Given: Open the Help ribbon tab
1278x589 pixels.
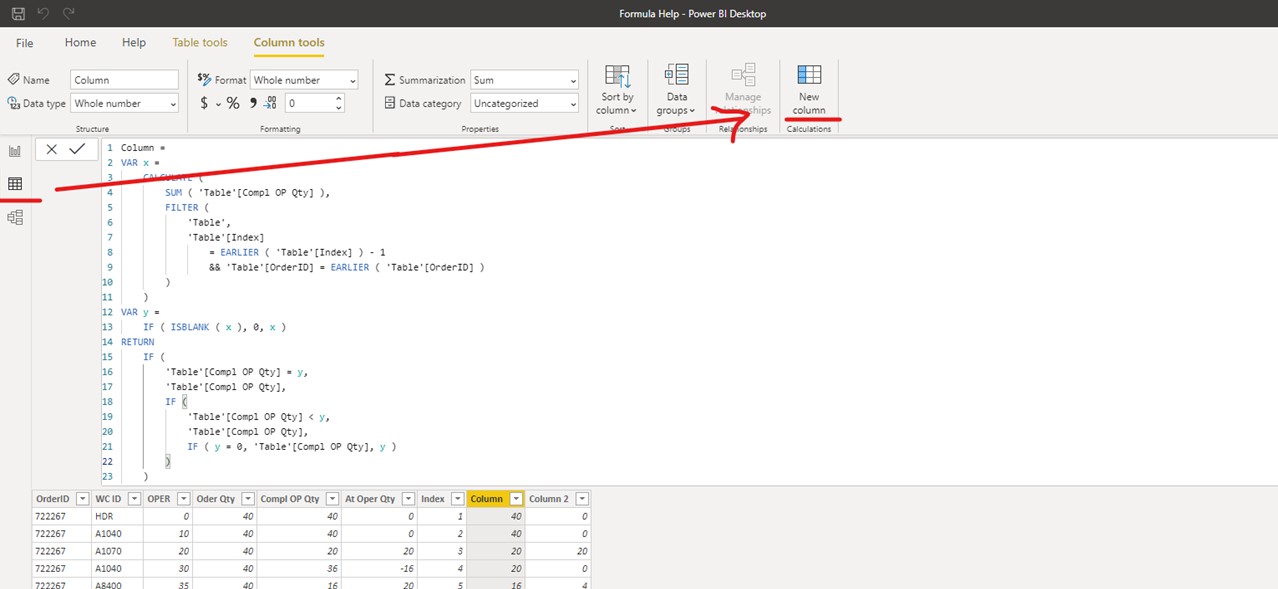Looking at the screenshot, I should point(134,43).
